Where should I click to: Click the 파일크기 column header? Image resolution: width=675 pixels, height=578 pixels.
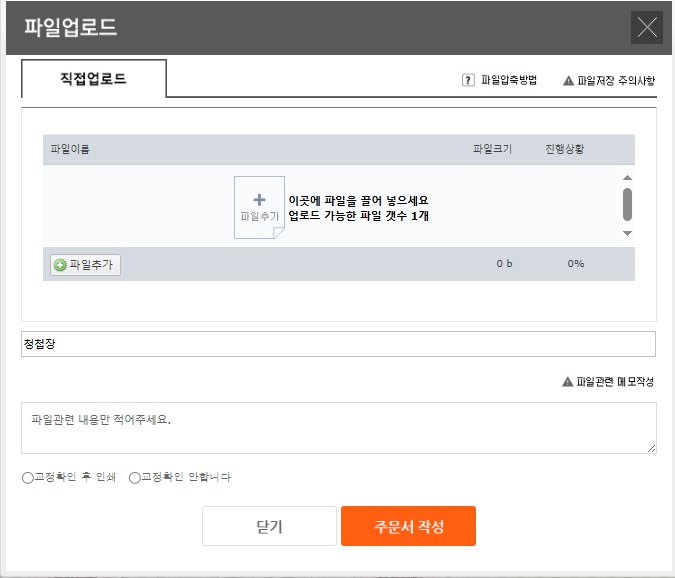tap(492, 149)
